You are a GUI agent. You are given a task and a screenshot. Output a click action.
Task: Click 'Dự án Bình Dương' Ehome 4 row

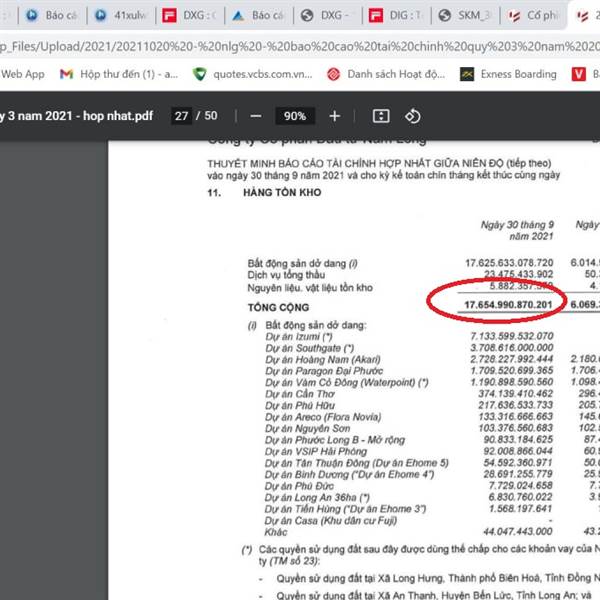350,474
